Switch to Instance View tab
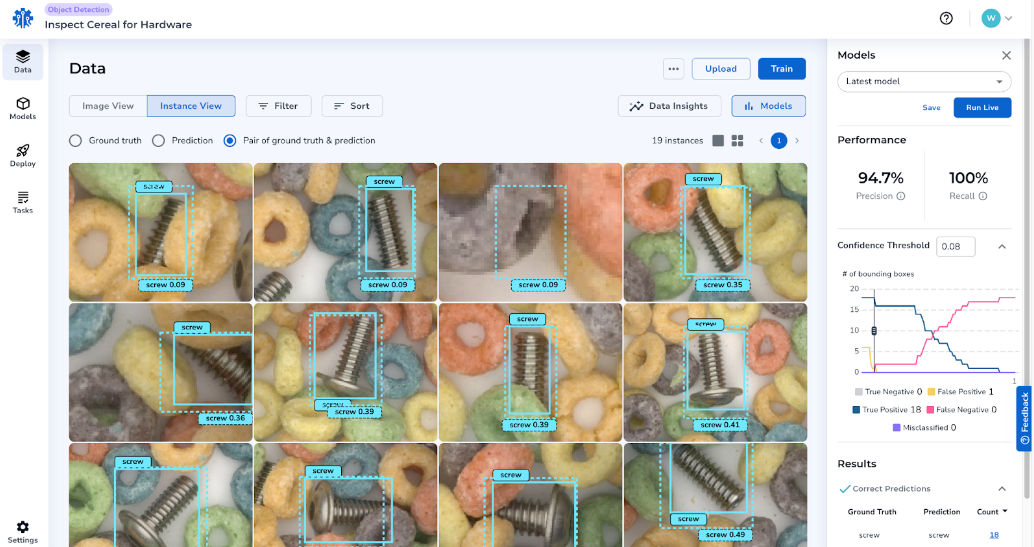 coord(191,106)
